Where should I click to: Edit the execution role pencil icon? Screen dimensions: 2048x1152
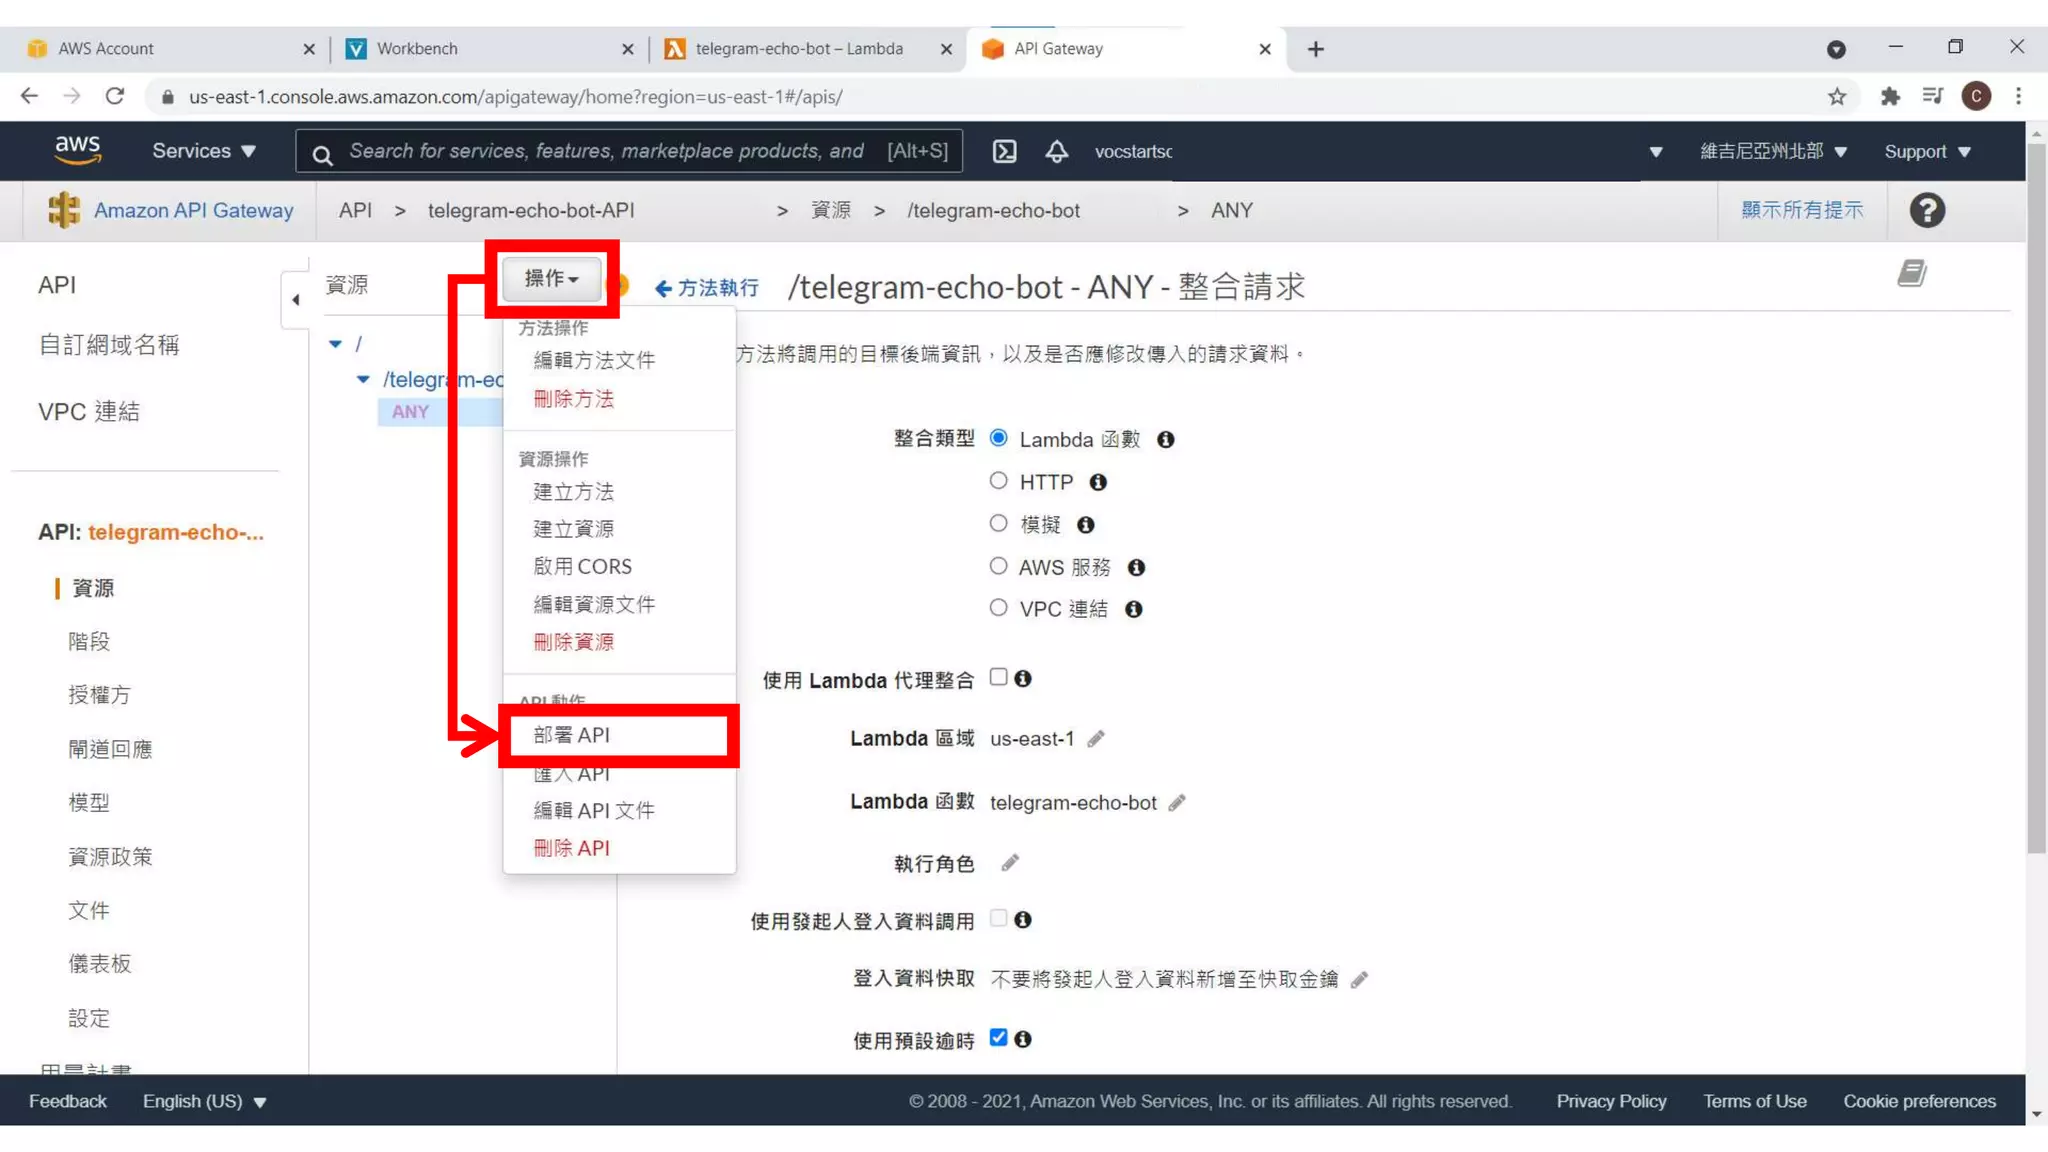coord(1010,863)
